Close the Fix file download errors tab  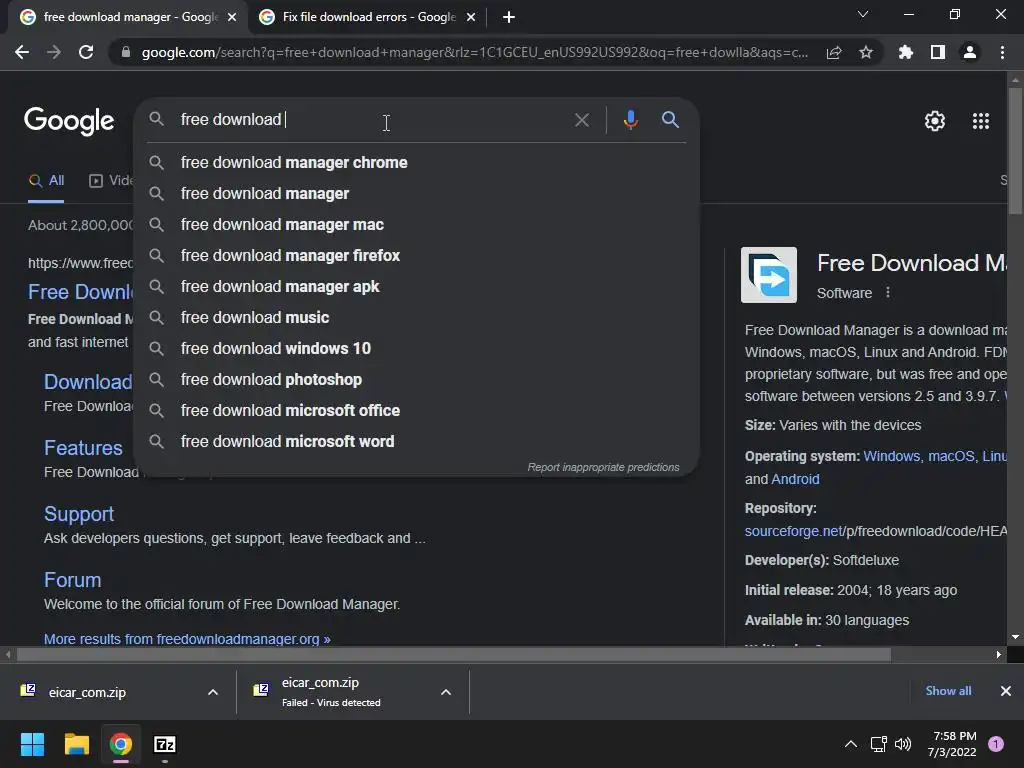471,17
